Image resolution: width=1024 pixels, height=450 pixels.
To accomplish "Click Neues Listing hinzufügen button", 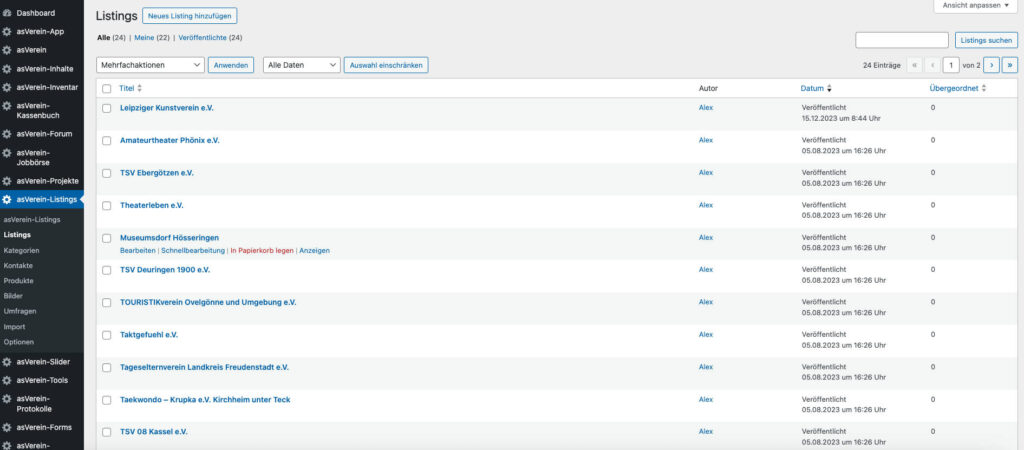I will (189, 16).
